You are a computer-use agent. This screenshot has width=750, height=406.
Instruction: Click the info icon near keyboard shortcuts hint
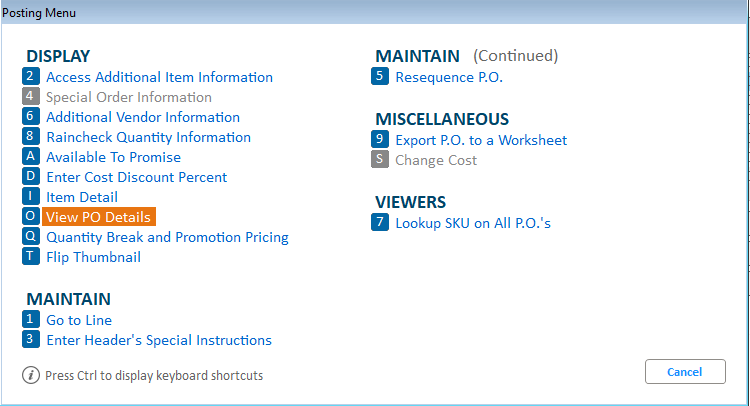click(x=30, y=375)
